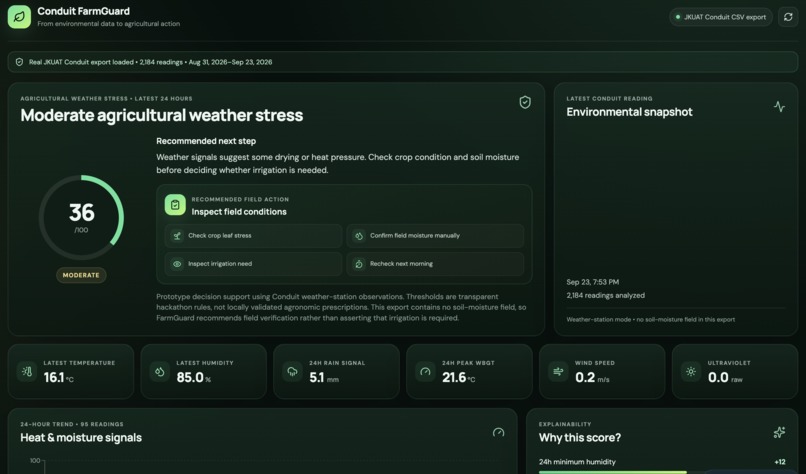Click the sun icon on Ultraviolet card
Viewport: 806px width, 474px height.
pyautogui.click(x=691, y=371)
